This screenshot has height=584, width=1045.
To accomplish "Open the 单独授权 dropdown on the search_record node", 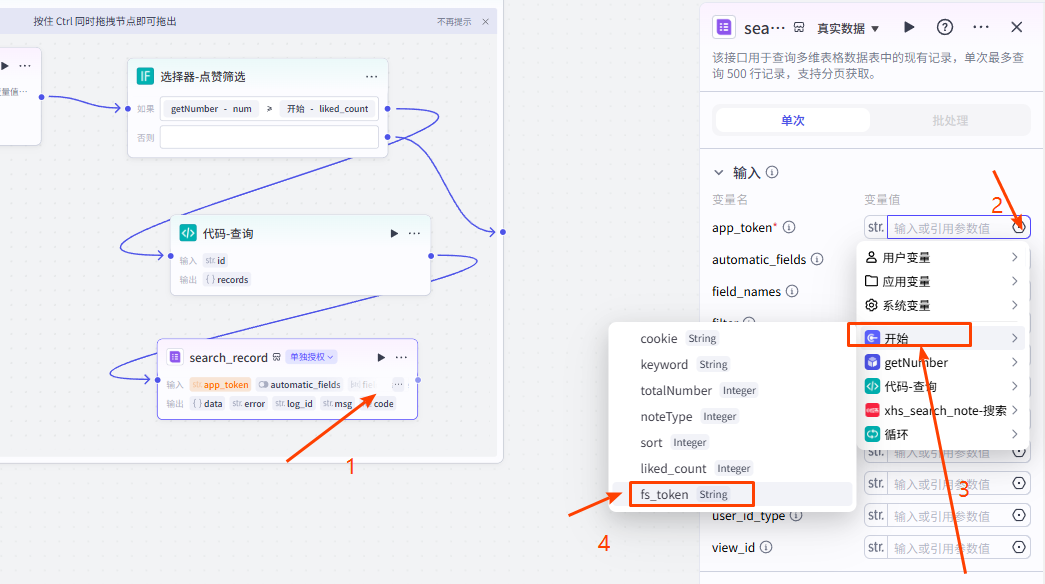I will tap(311, 357).
